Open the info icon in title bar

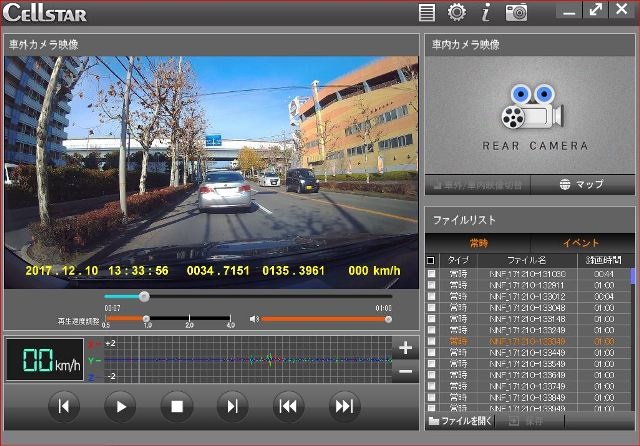coord(486,12)
